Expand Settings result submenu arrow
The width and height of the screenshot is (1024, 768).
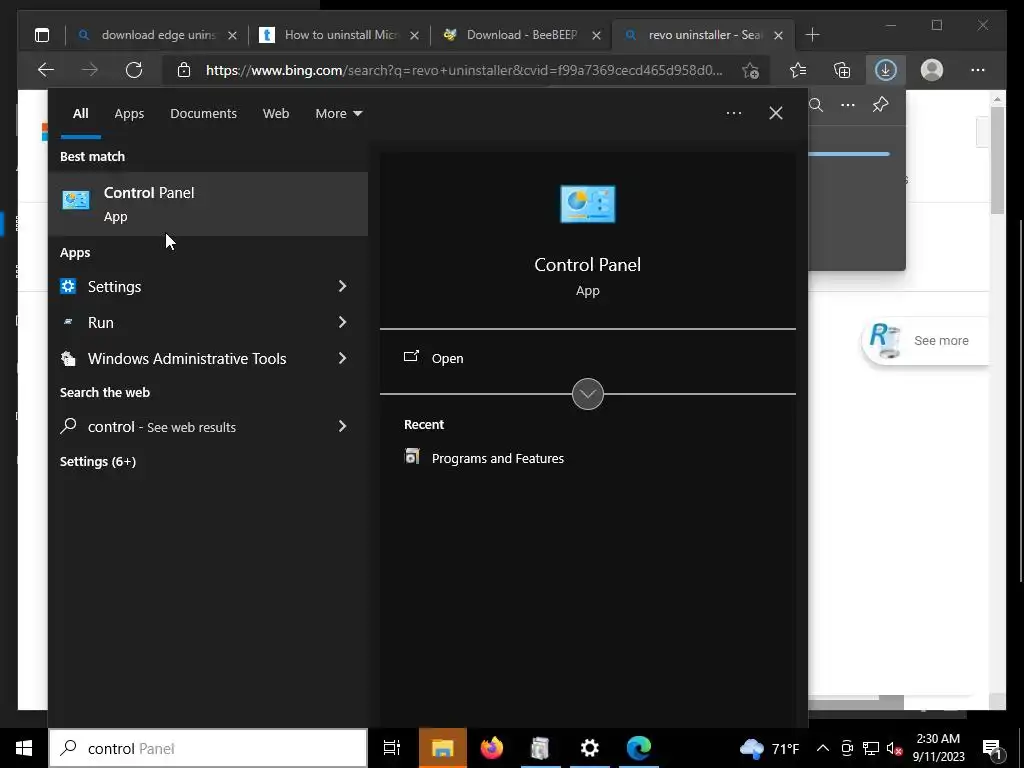coord(342,286)
